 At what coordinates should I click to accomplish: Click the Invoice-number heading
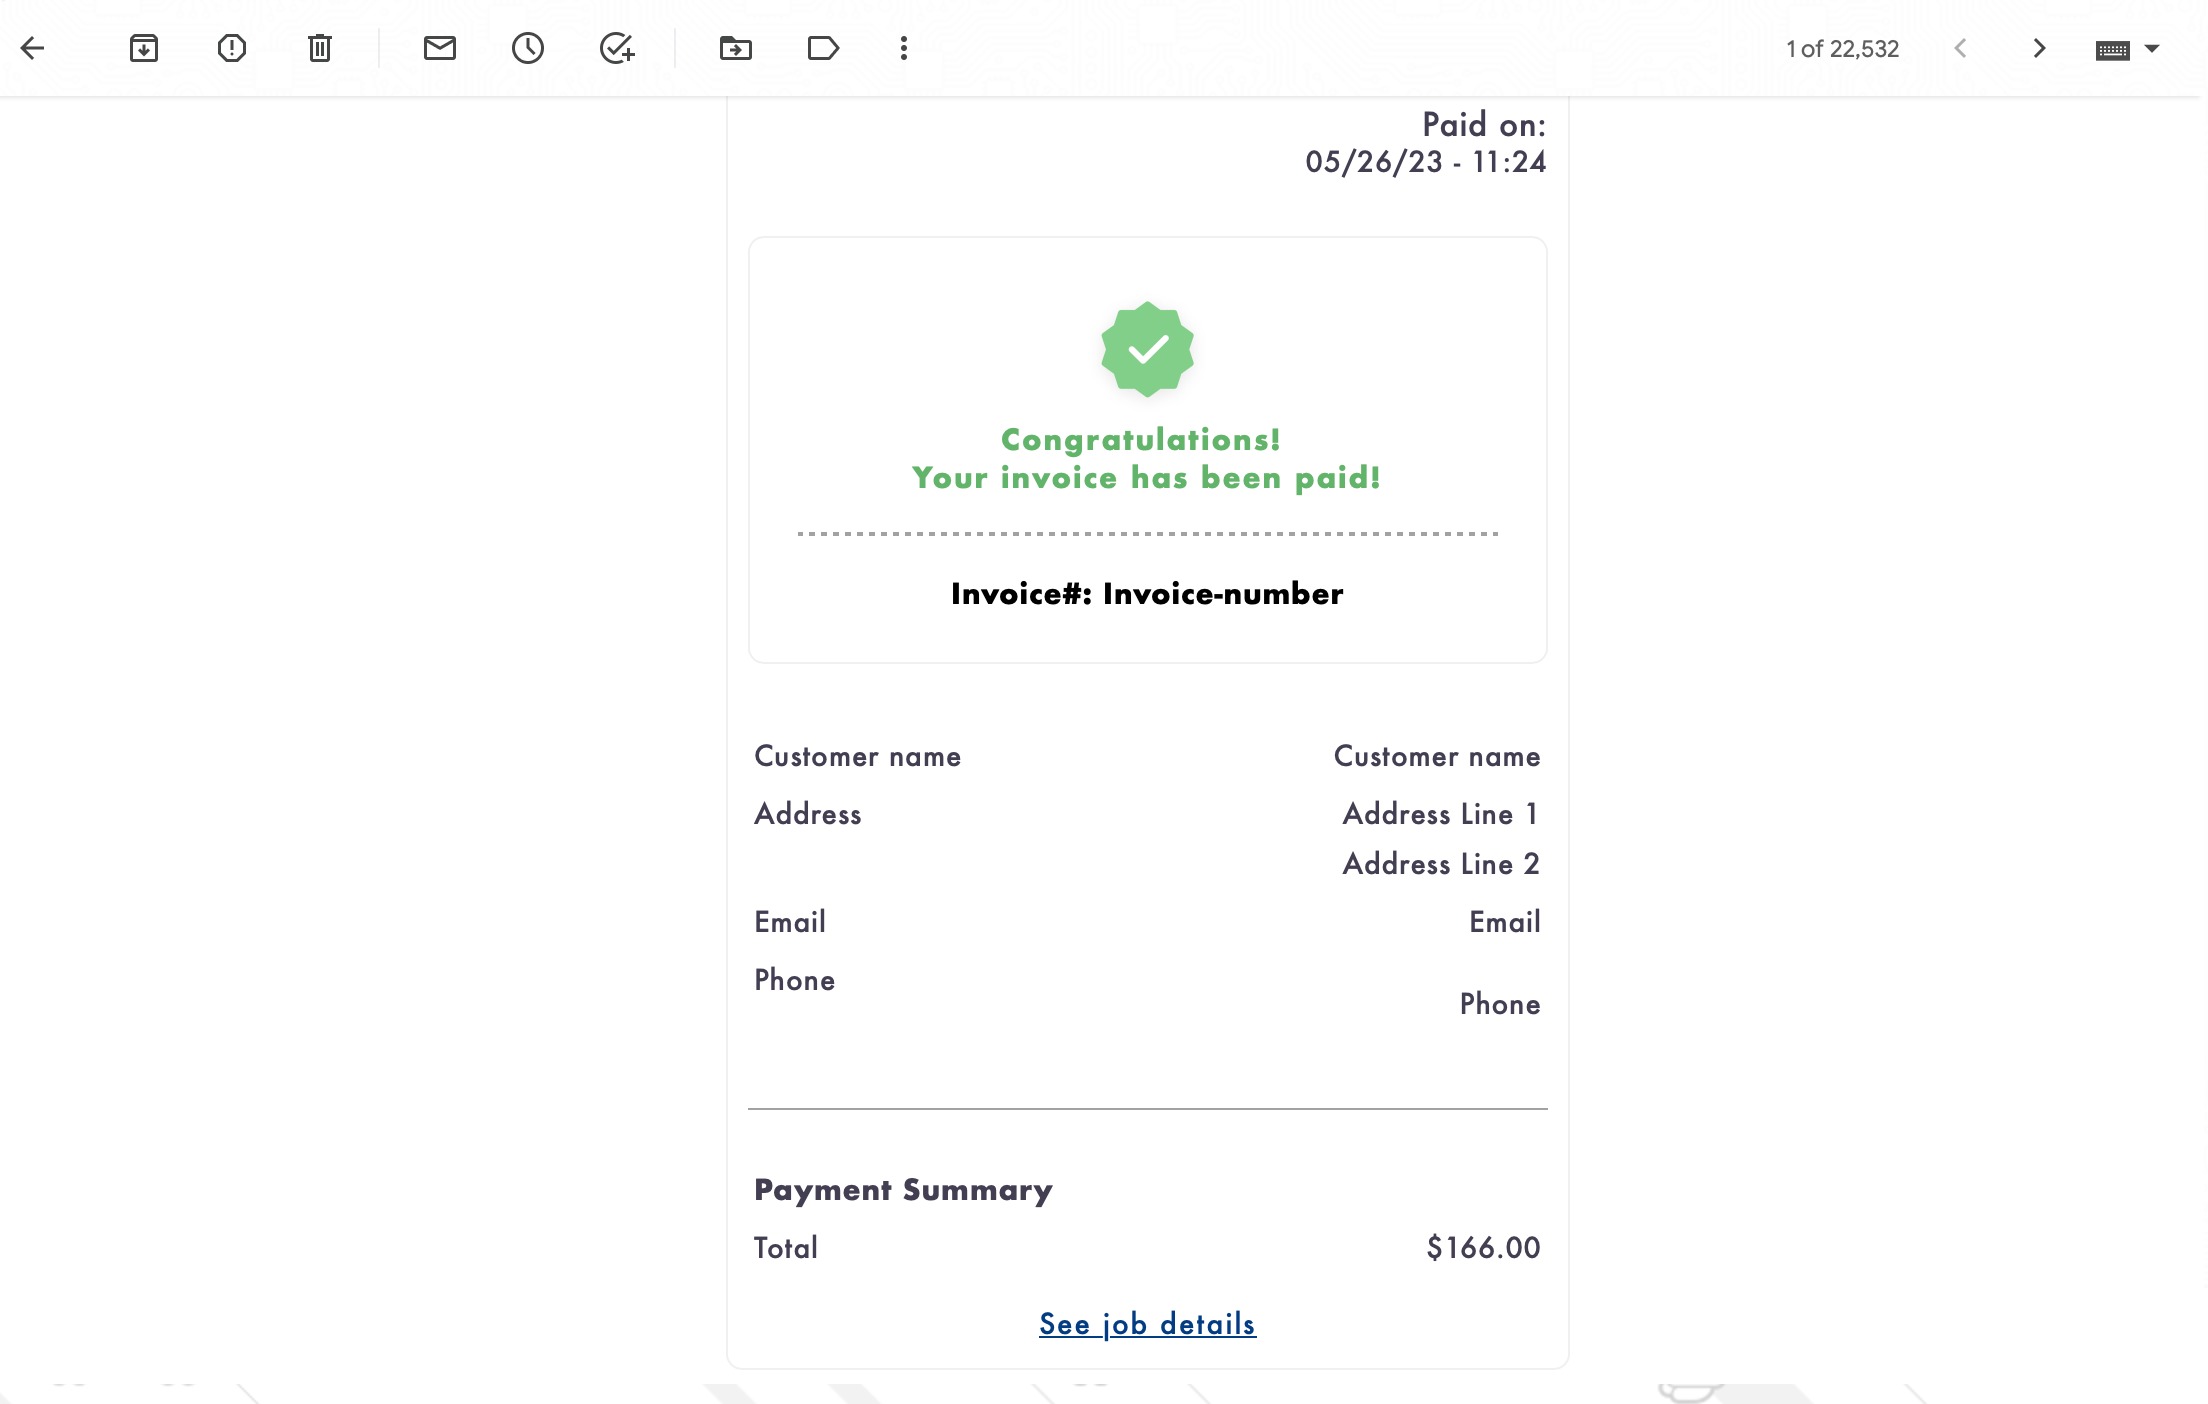pyautogui.click(x=1147, y=594)
